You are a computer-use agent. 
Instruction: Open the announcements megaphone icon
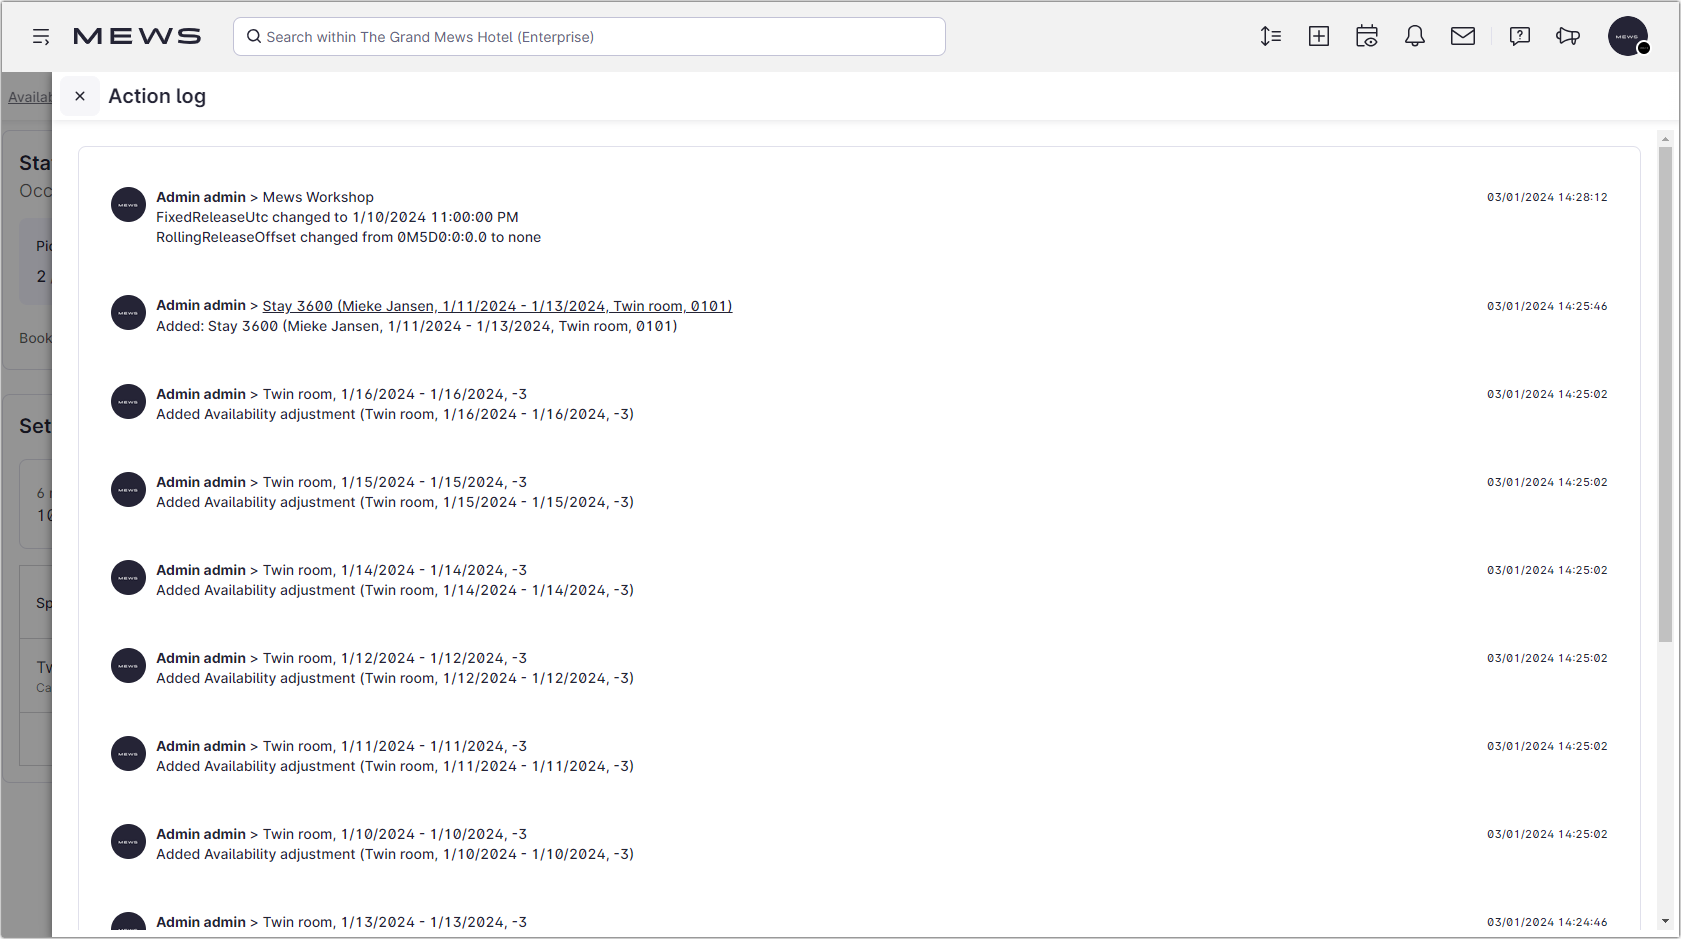tap(1567, 36)
